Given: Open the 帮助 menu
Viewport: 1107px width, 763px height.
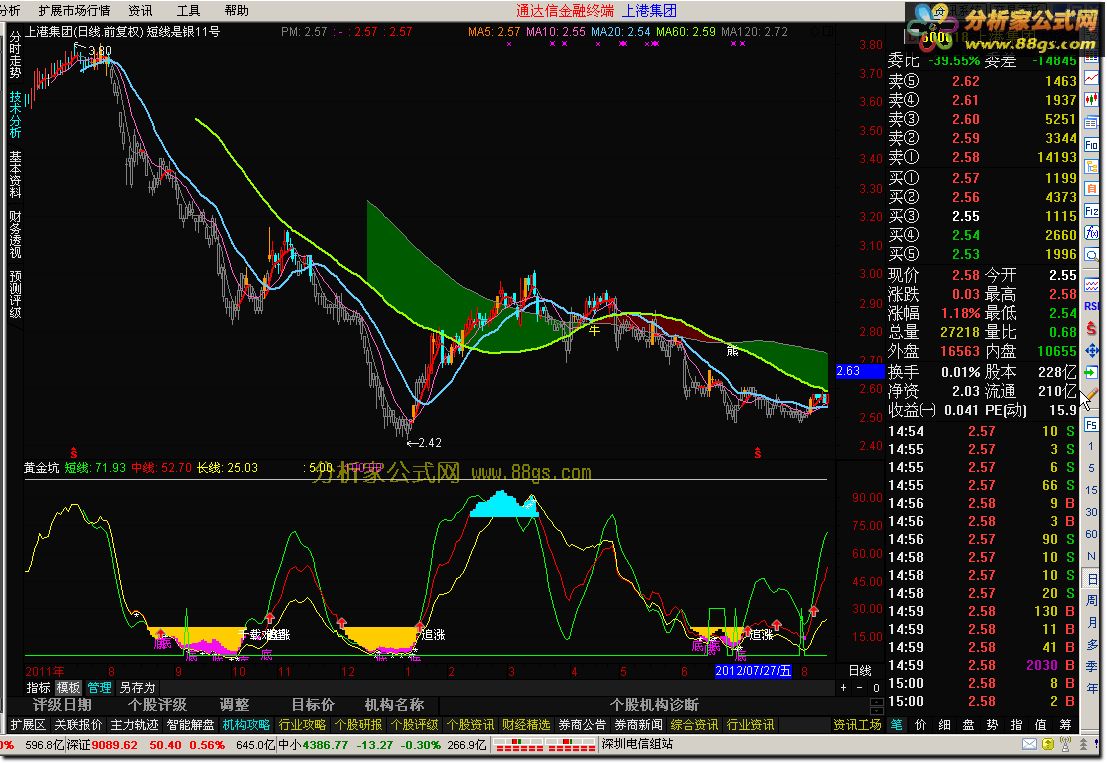Looking at the screenshot, I should (236, 11).
